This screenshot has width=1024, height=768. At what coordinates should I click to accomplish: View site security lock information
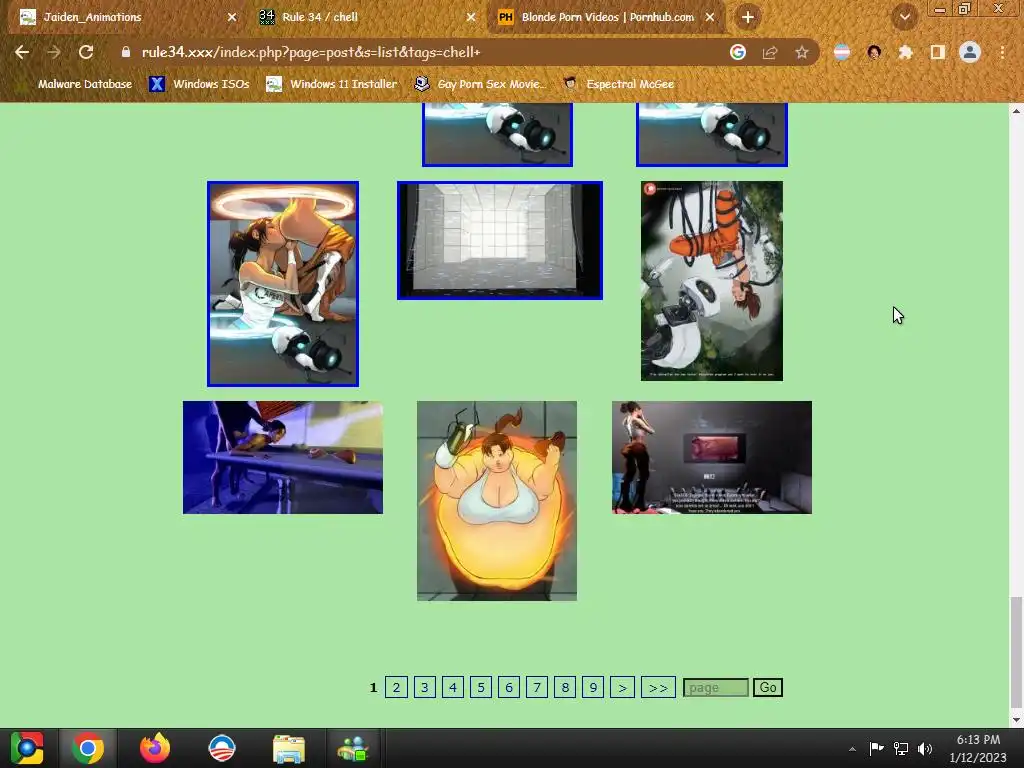125,52
